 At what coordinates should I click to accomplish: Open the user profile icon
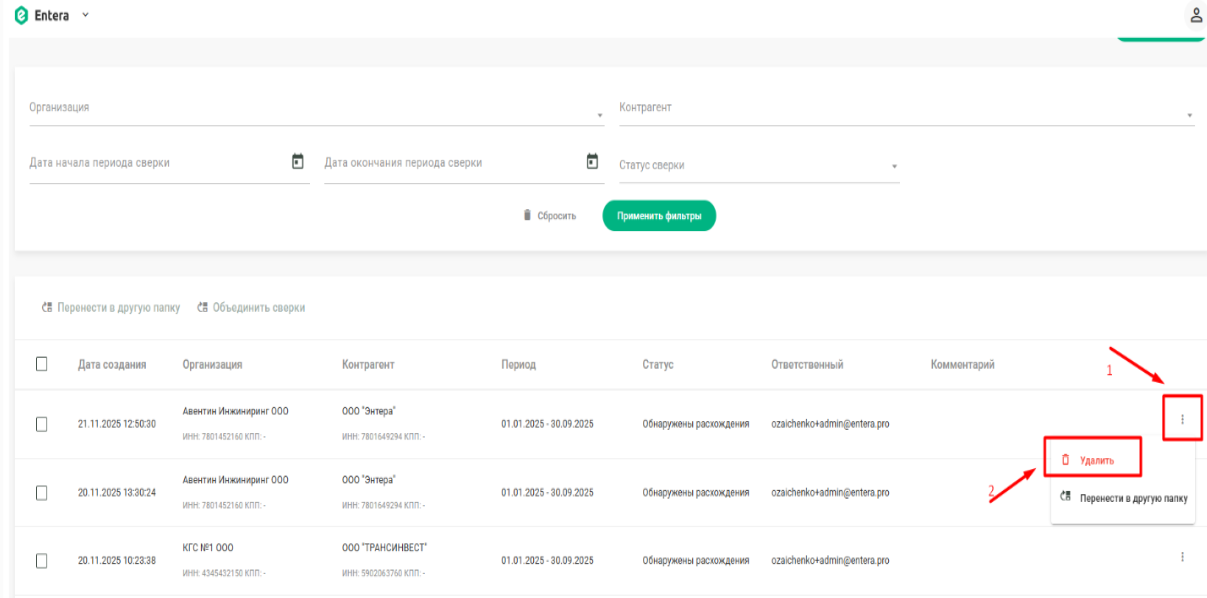click(x=1195, y=15)
